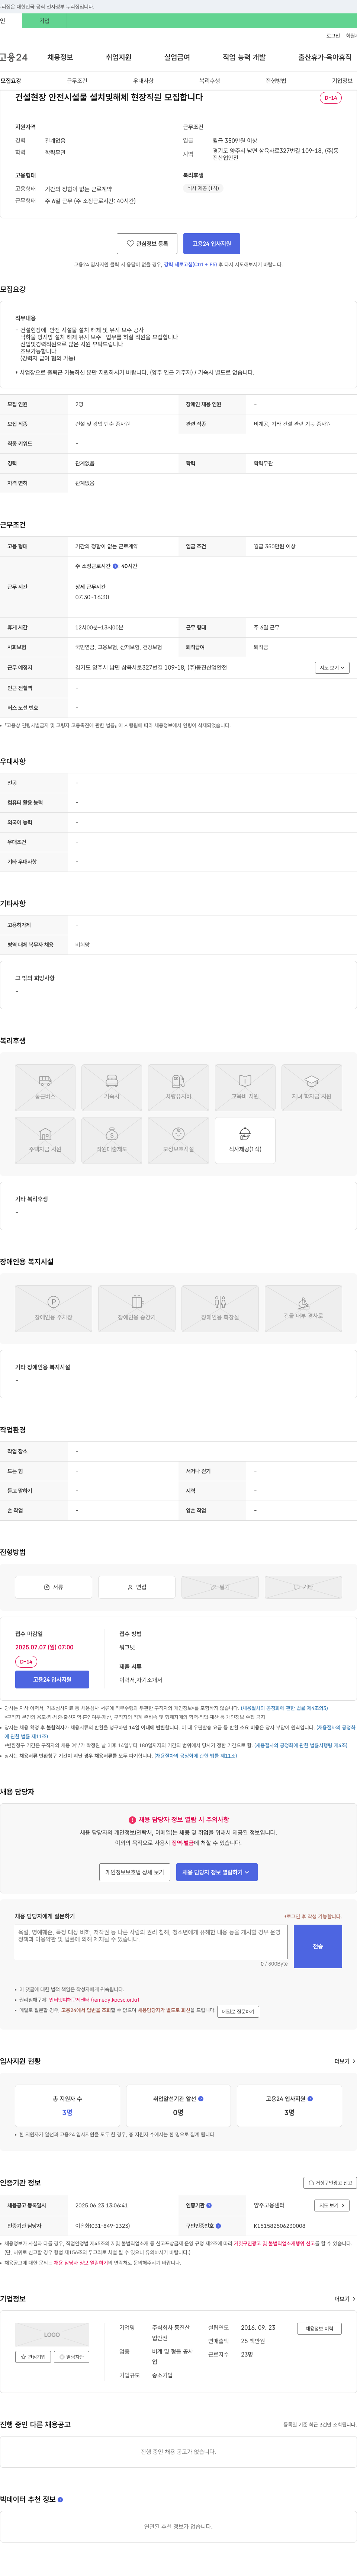Select the 직원대출제도 welfare icon

coord(112,1140)
